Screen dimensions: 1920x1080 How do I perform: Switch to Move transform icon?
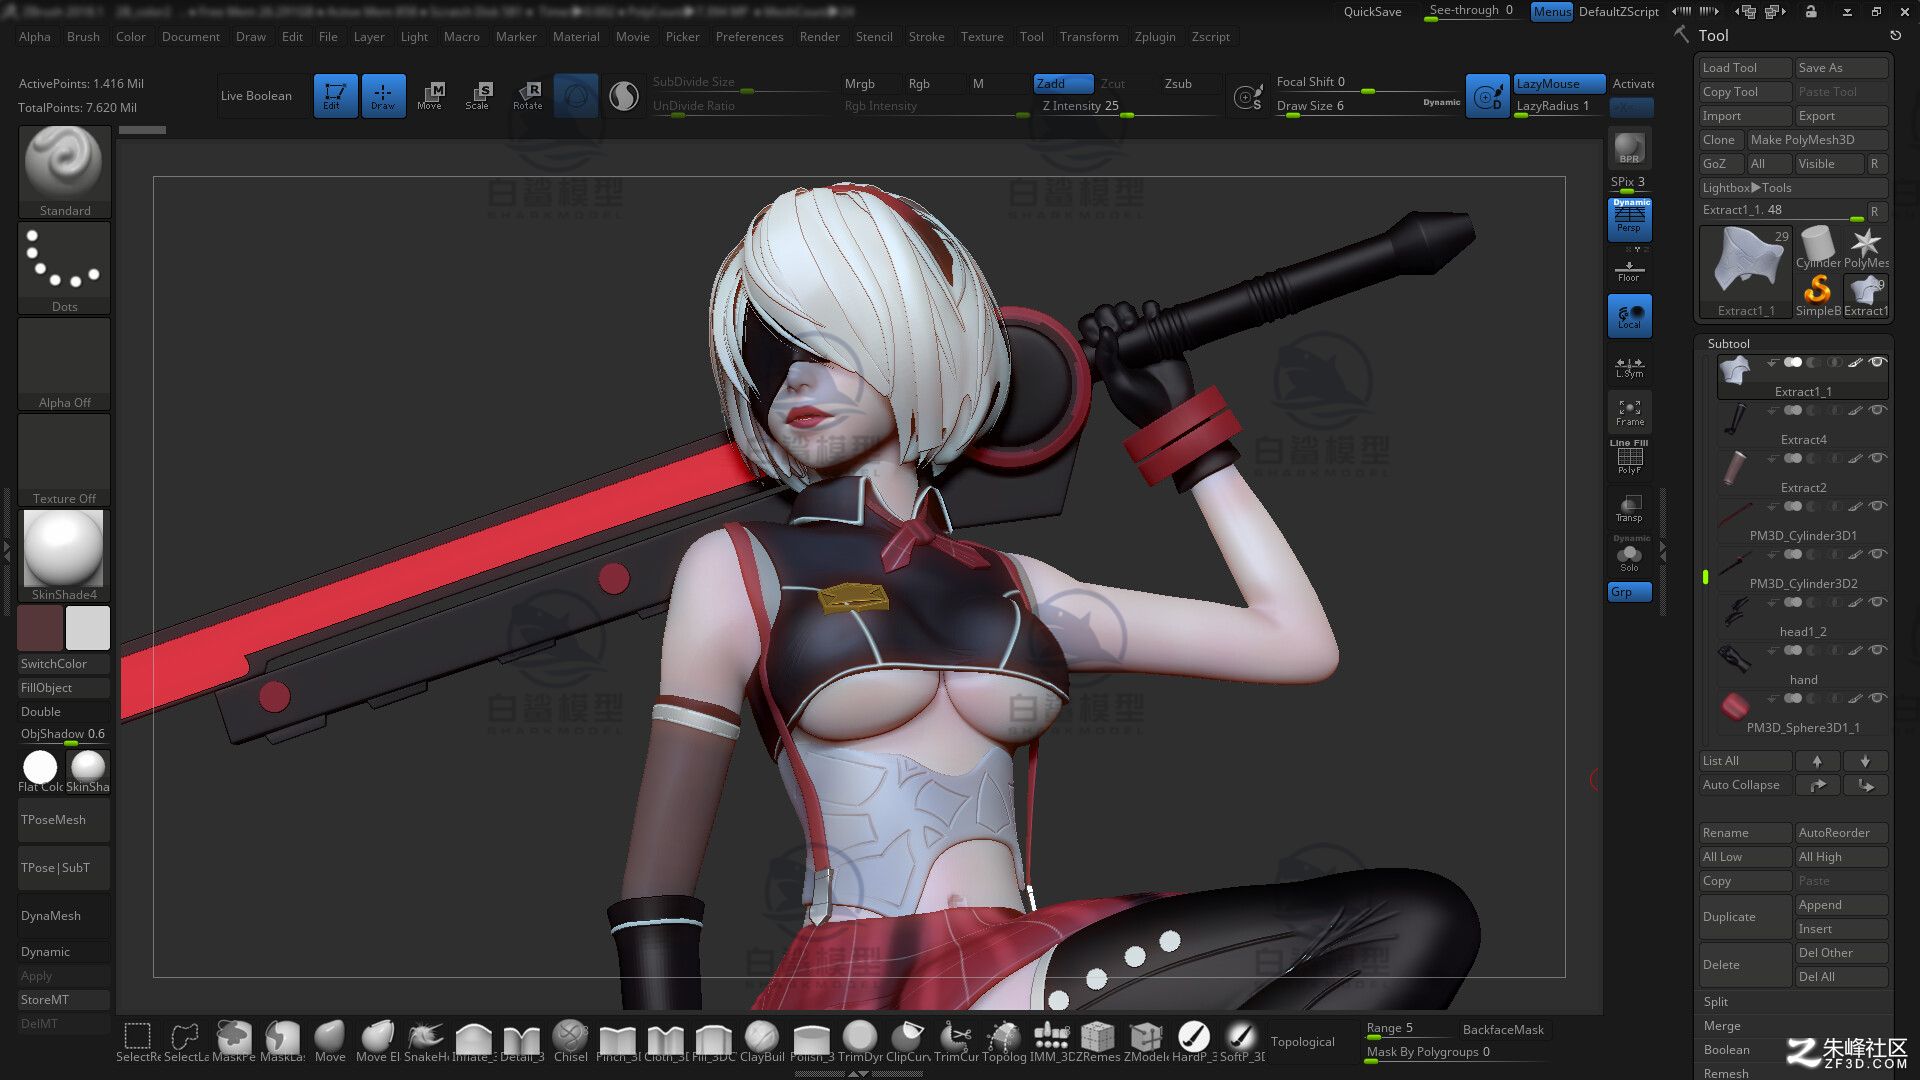point(430,95)
